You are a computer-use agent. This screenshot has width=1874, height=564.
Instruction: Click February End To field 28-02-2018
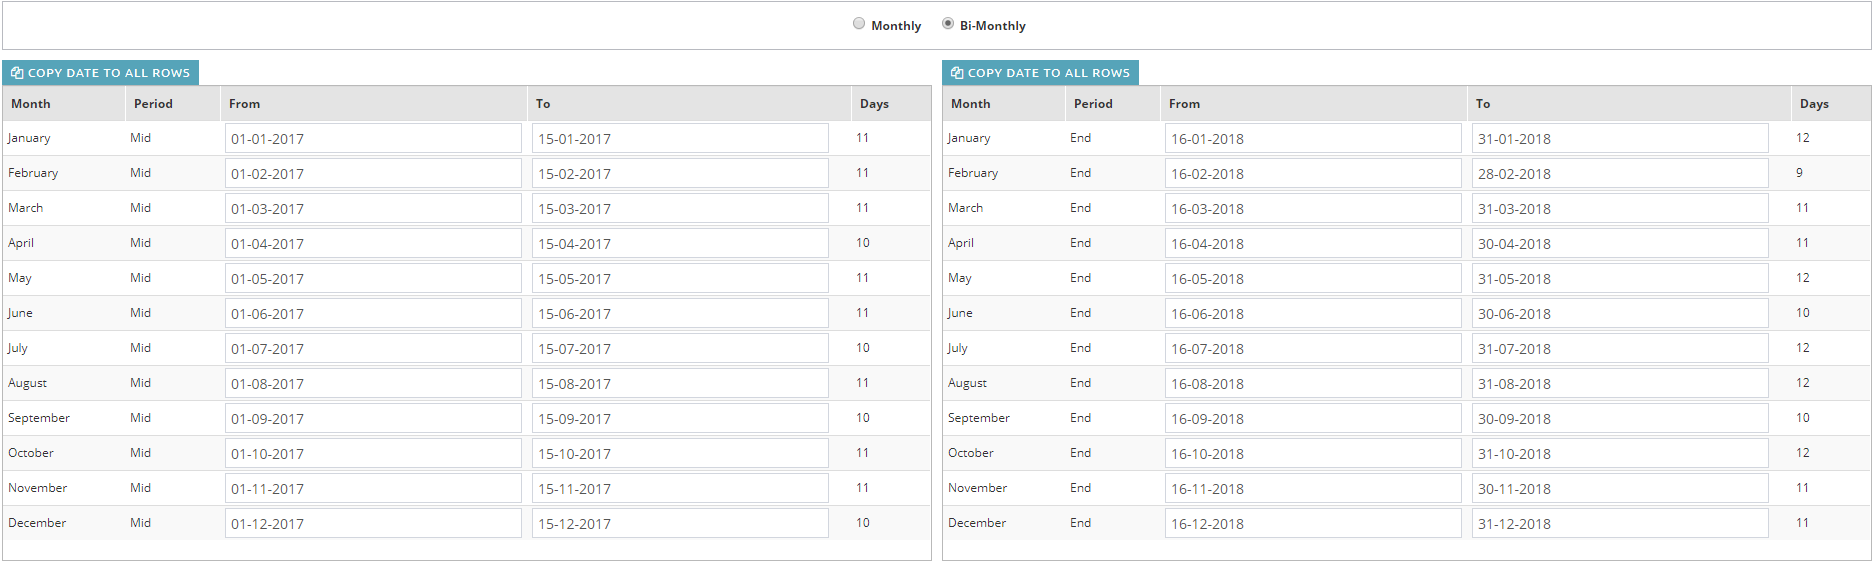coord(1619,174)
